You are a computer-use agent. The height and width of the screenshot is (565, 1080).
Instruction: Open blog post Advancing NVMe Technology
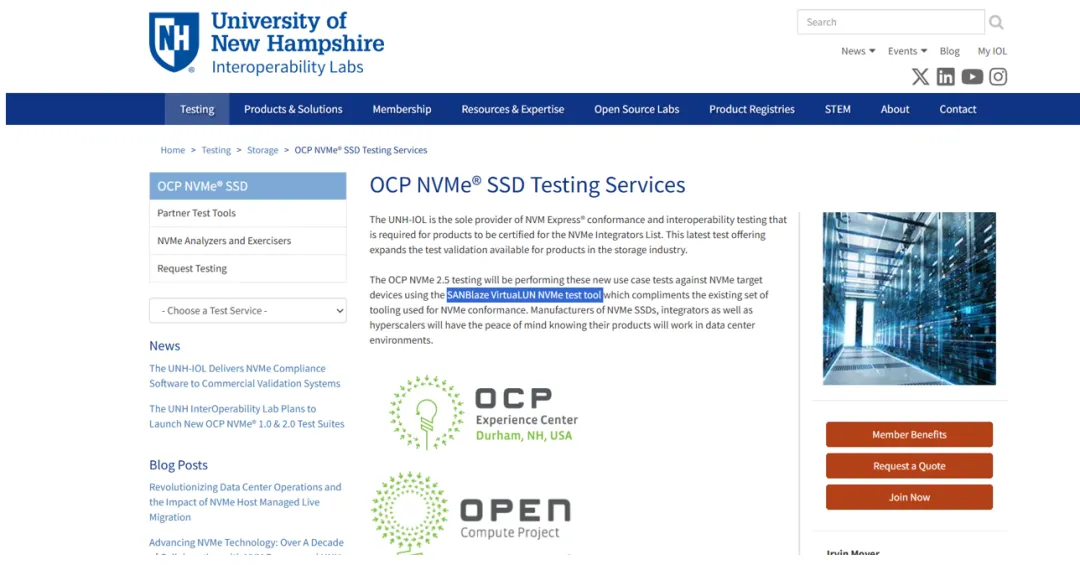pyautogui.click(x=246, y=544)
